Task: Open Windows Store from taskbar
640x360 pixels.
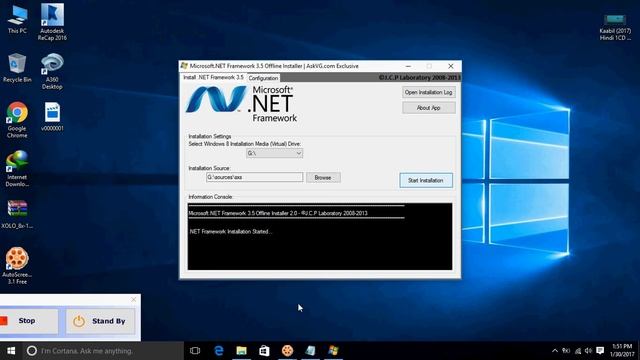Action: pyautogui.click(x=264, y=351)
